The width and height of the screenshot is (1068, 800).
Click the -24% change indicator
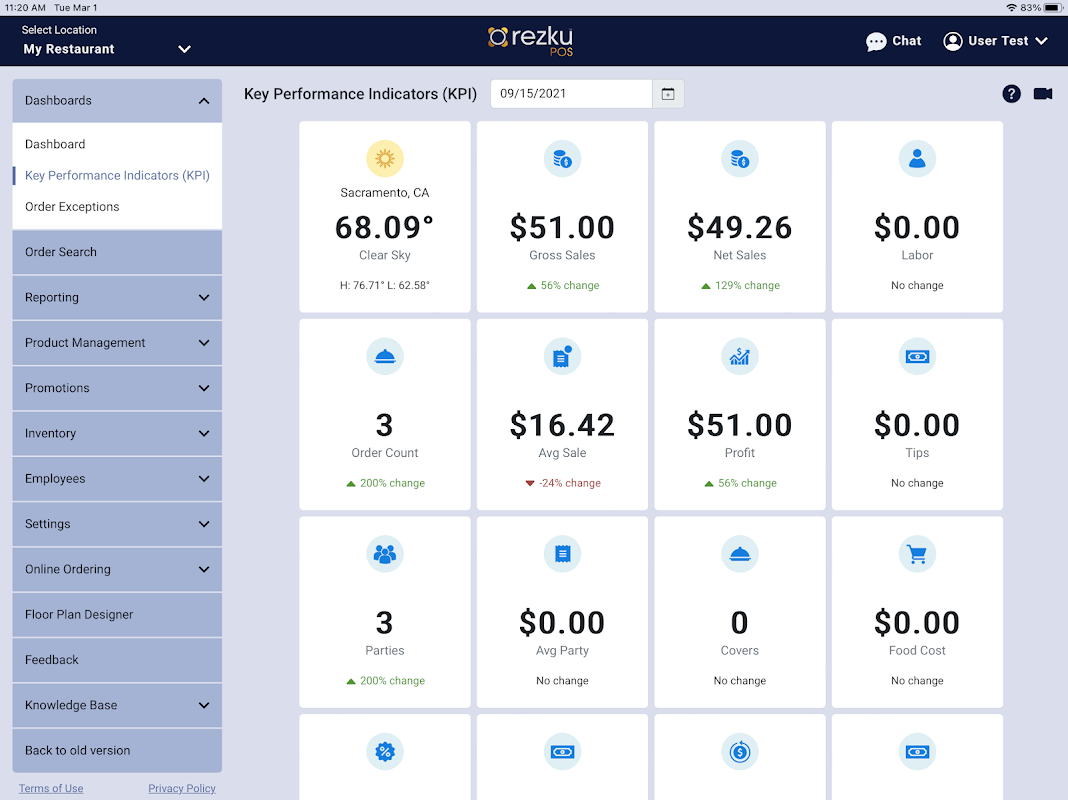click(563, 483)
